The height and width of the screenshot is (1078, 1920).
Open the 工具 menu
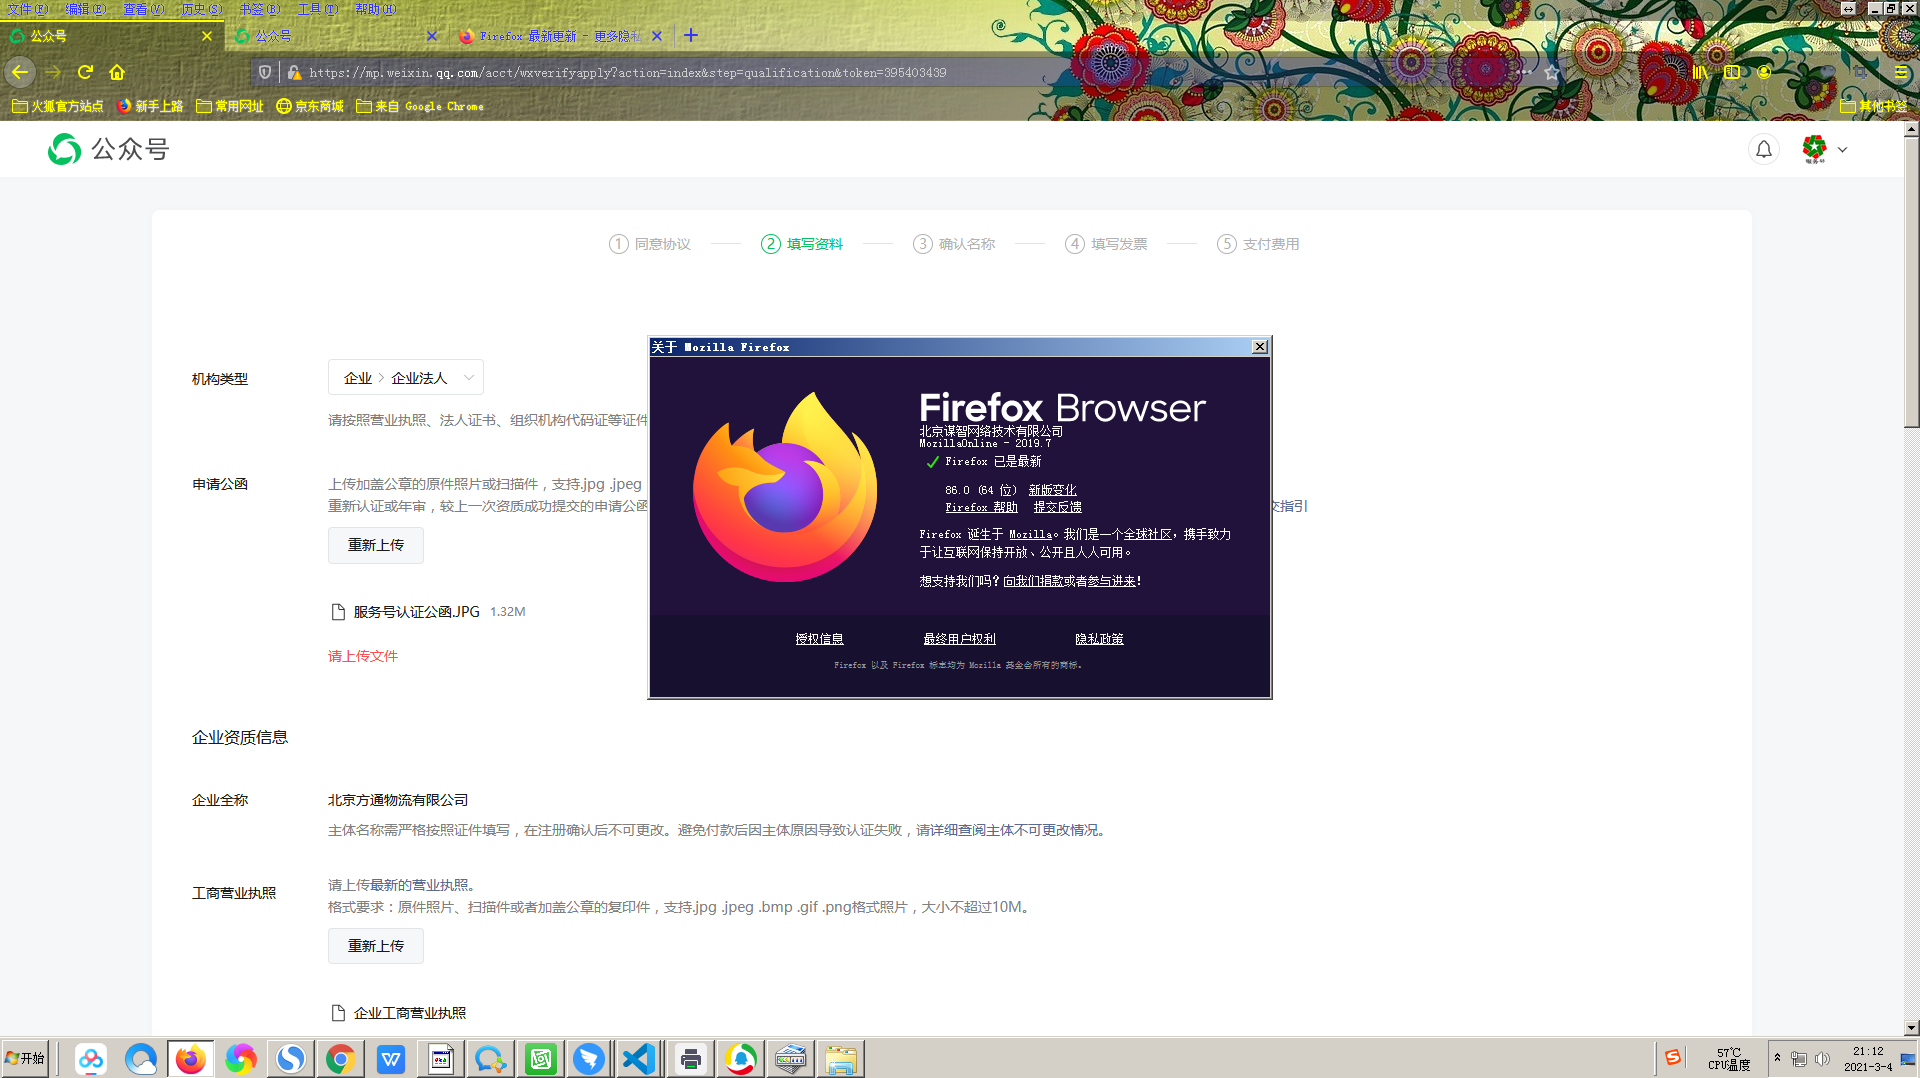tap(317, 9)
